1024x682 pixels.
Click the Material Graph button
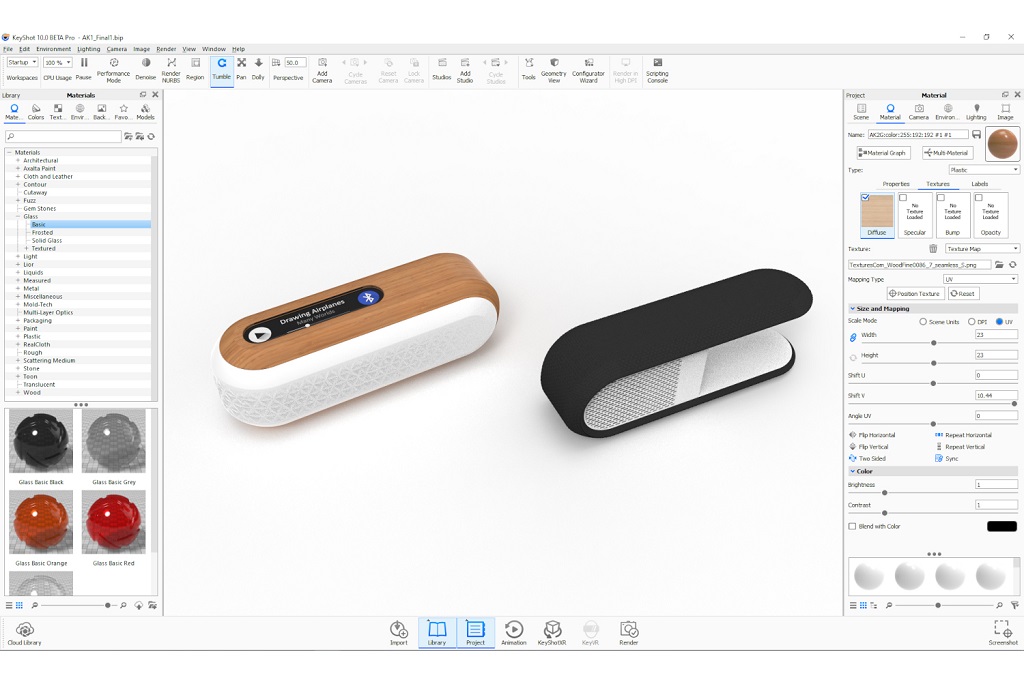883,153
